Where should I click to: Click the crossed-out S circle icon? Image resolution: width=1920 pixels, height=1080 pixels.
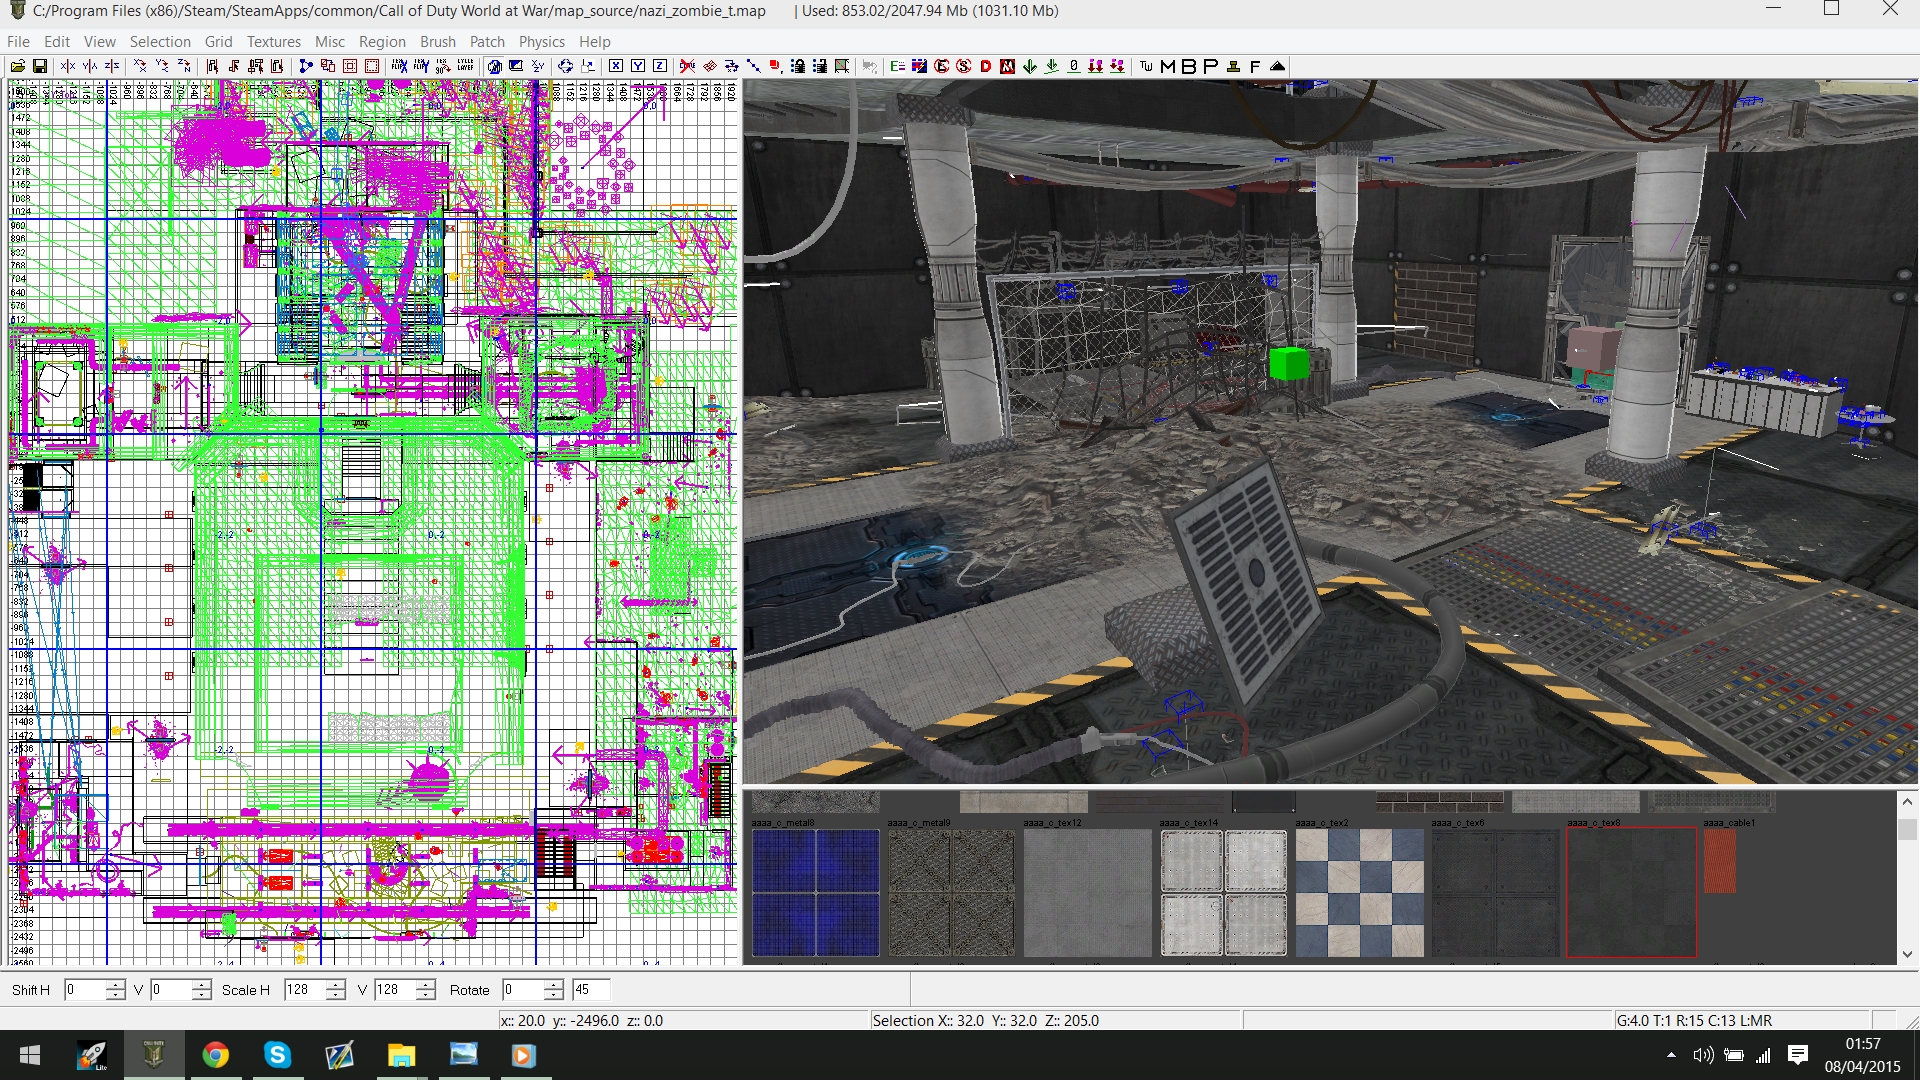click(963, 66)
